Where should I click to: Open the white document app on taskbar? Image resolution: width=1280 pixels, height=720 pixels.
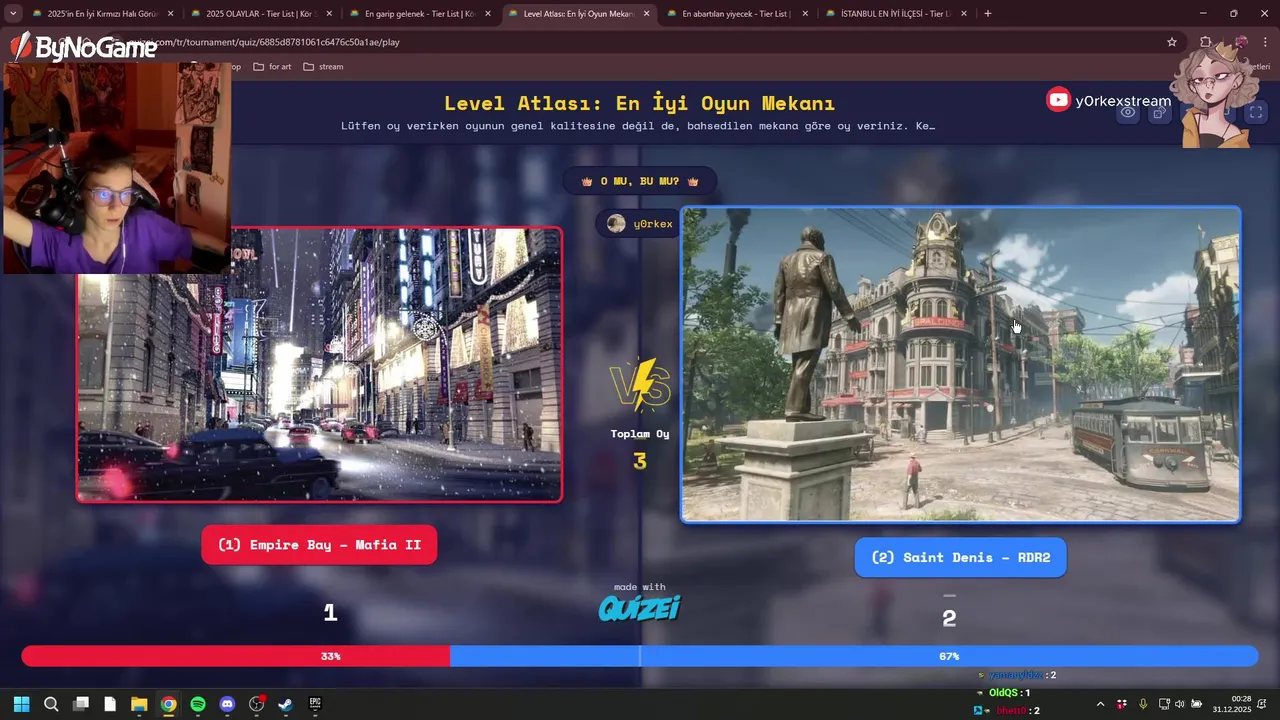[x=110, y=704]
